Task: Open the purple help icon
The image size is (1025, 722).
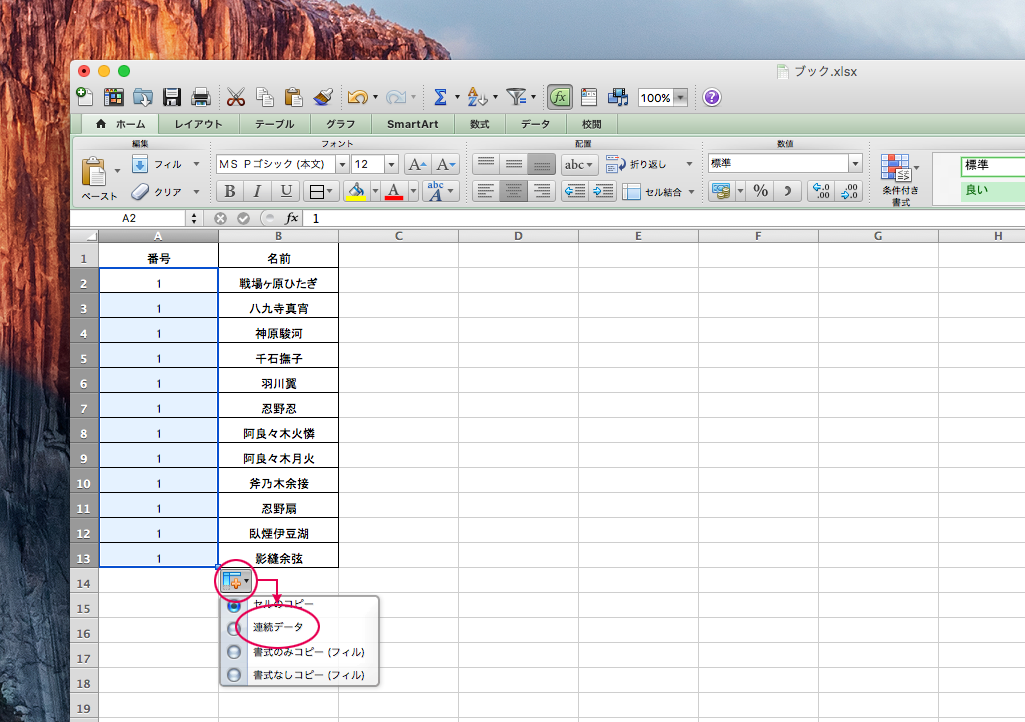Action: (711, 97)
